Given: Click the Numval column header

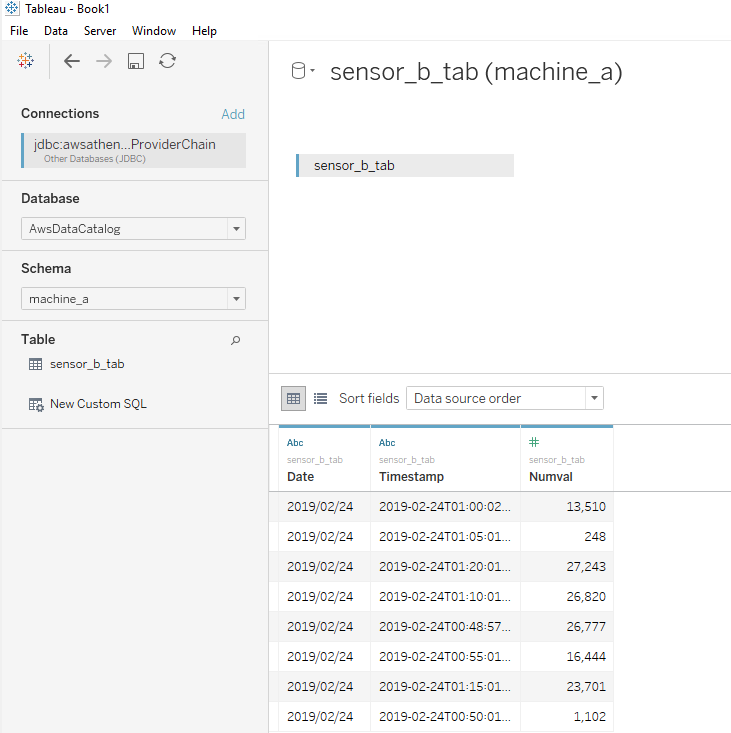Looking at the screenshot, I should coord(551,477).
